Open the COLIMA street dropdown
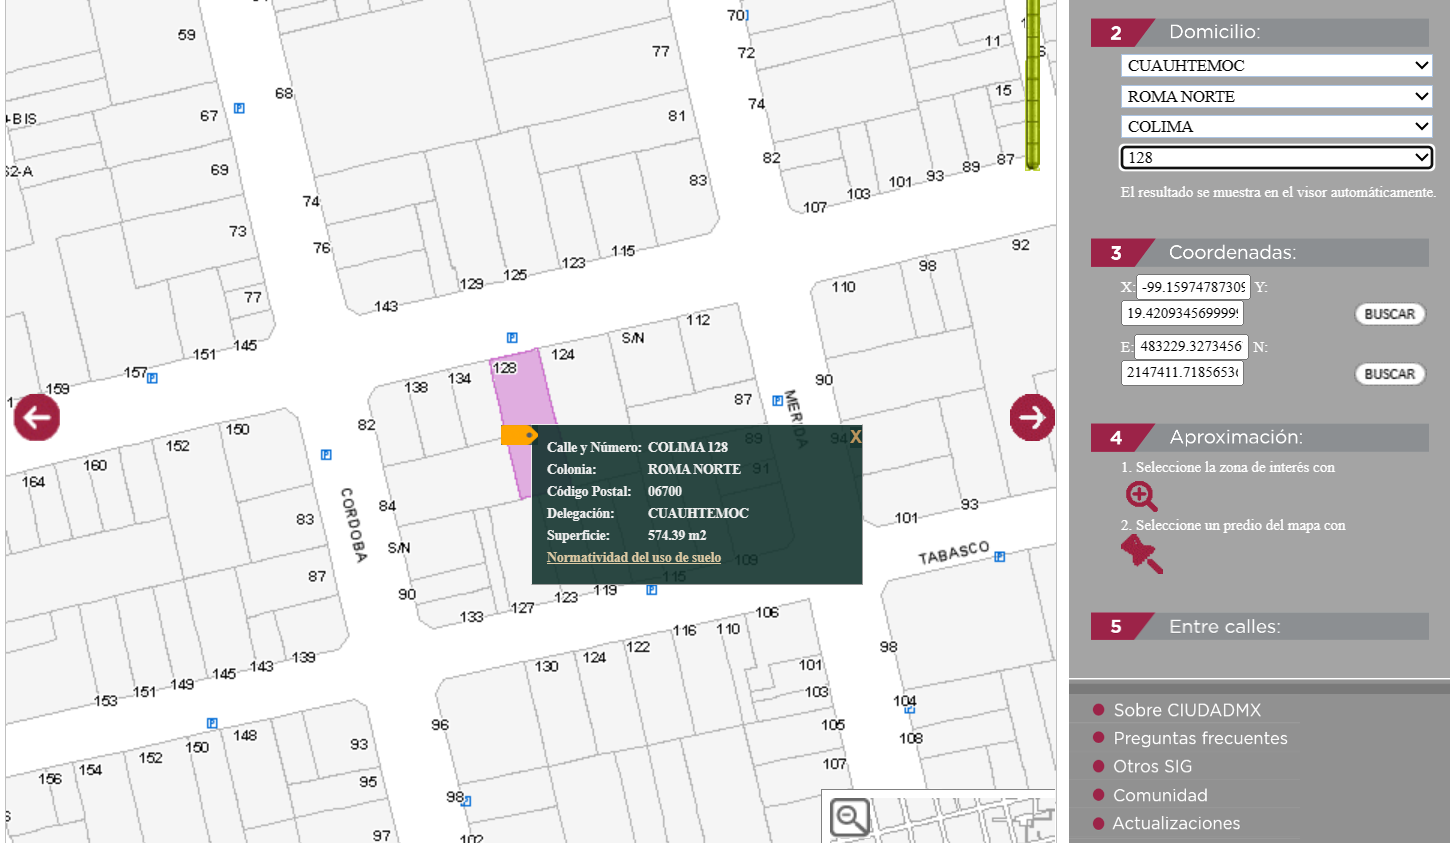Viewport: 1450px width, 843px height. pyautogui.click(x=1276, y=127)
